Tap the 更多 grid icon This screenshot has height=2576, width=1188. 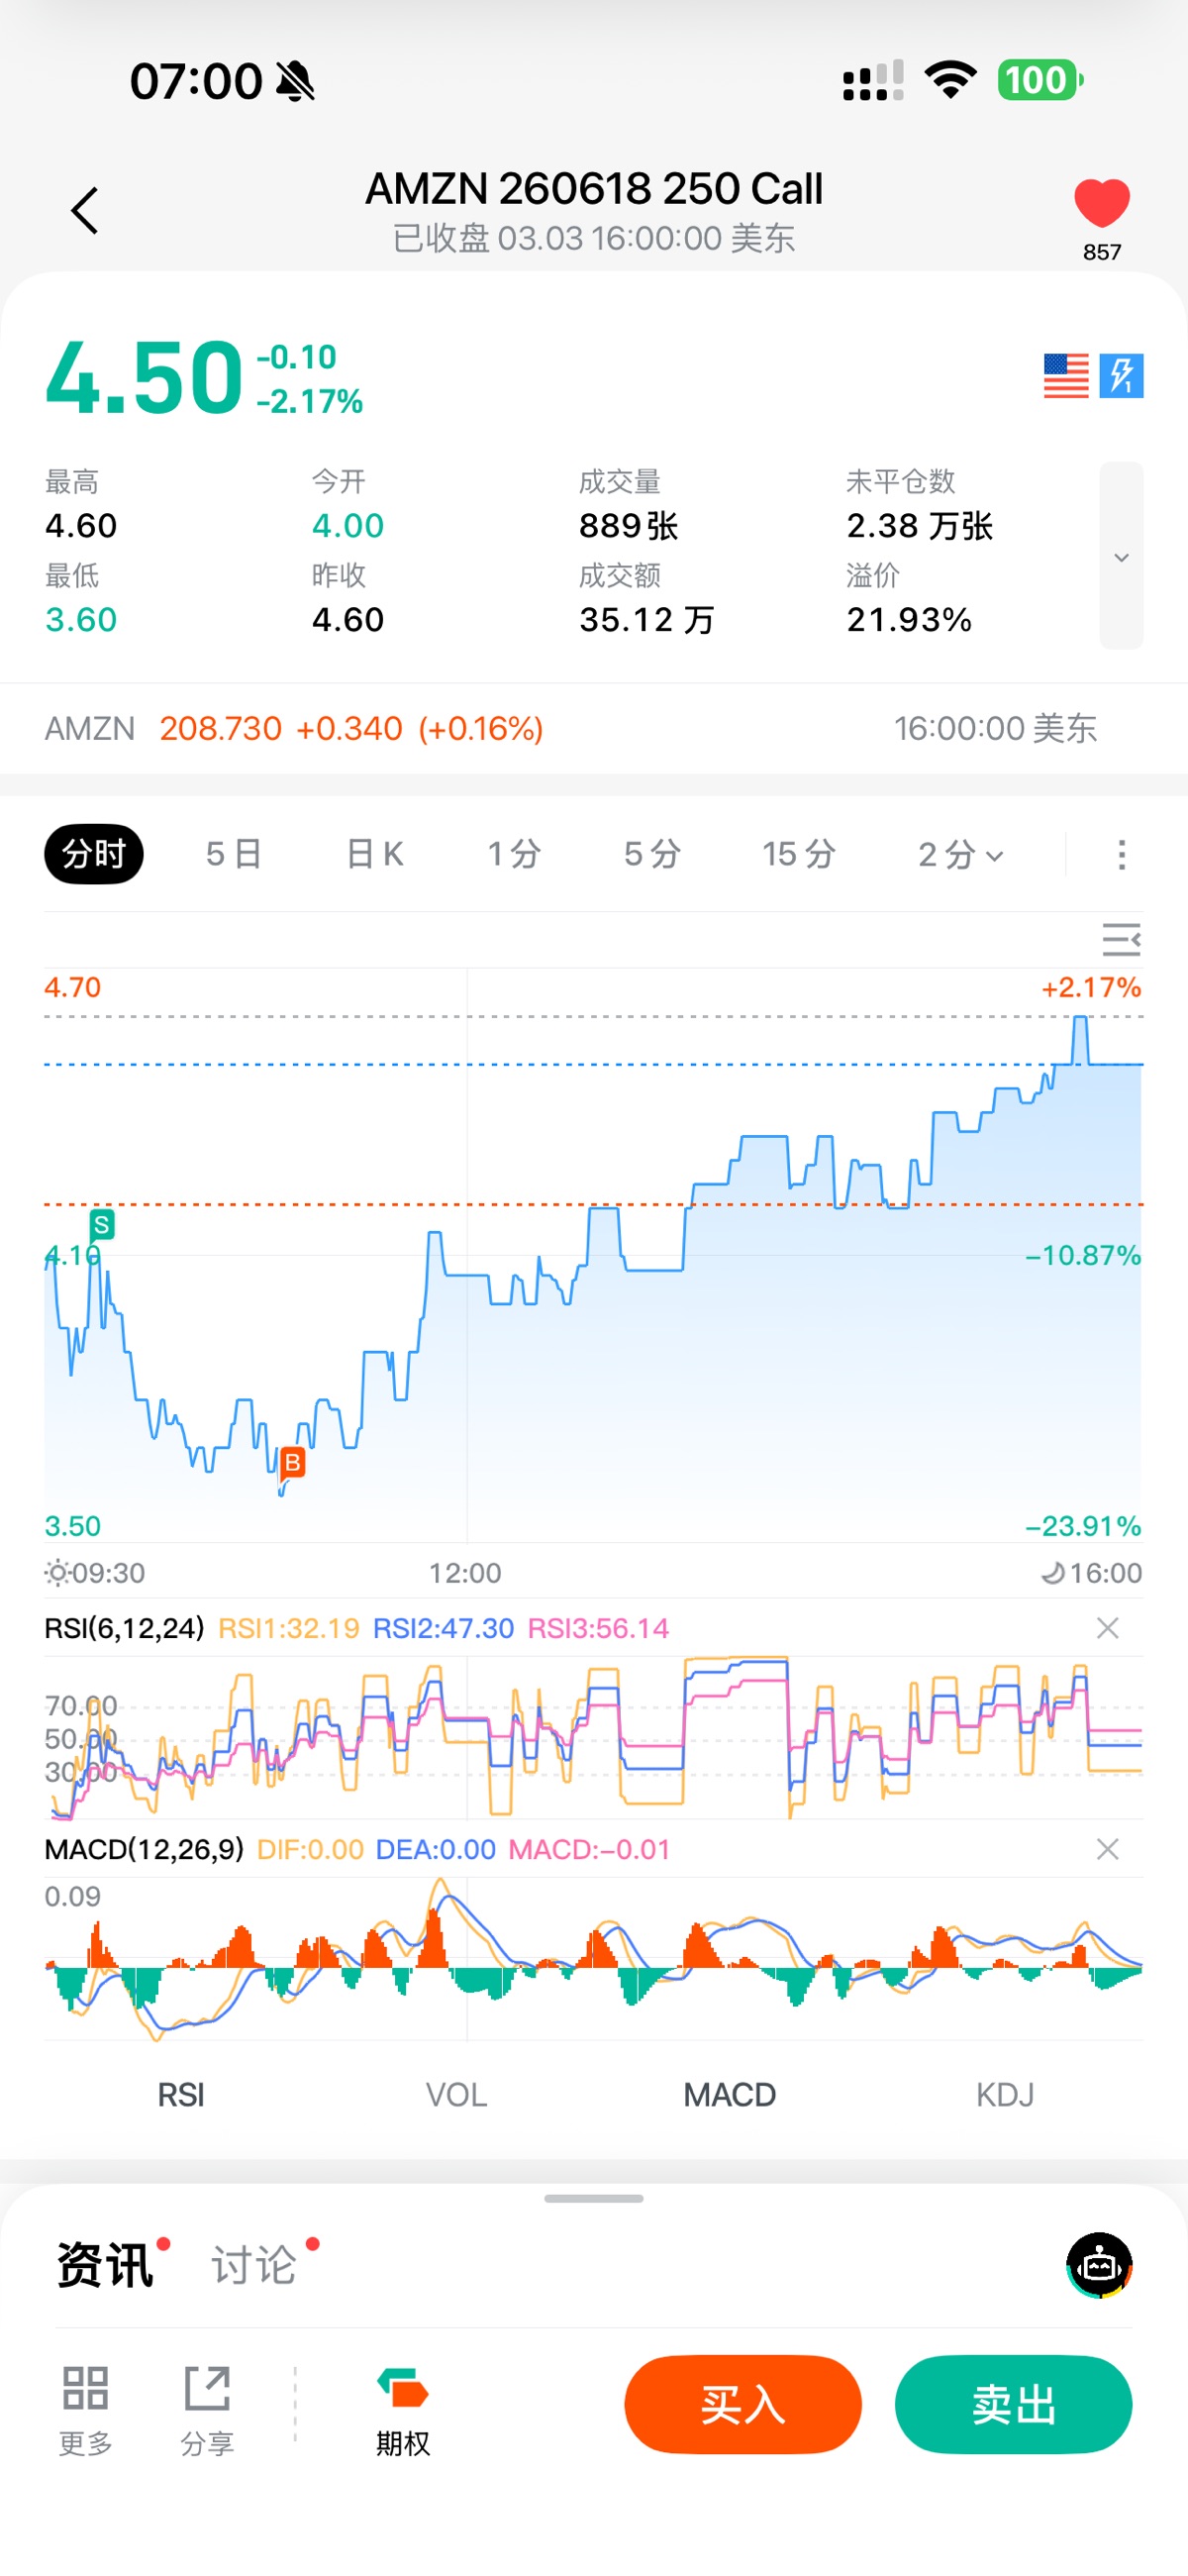(85, 2406)
